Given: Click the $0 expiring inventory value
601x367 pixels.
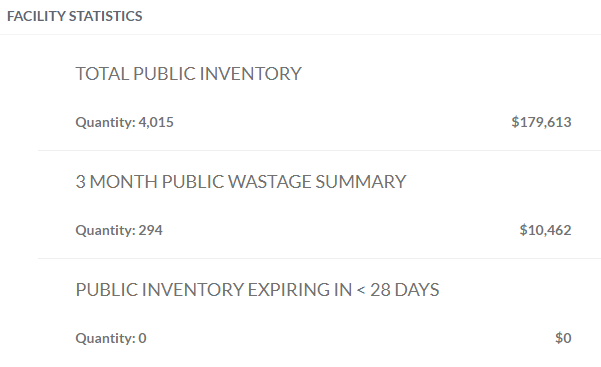Looking at the screenshot, I should 563,338.
